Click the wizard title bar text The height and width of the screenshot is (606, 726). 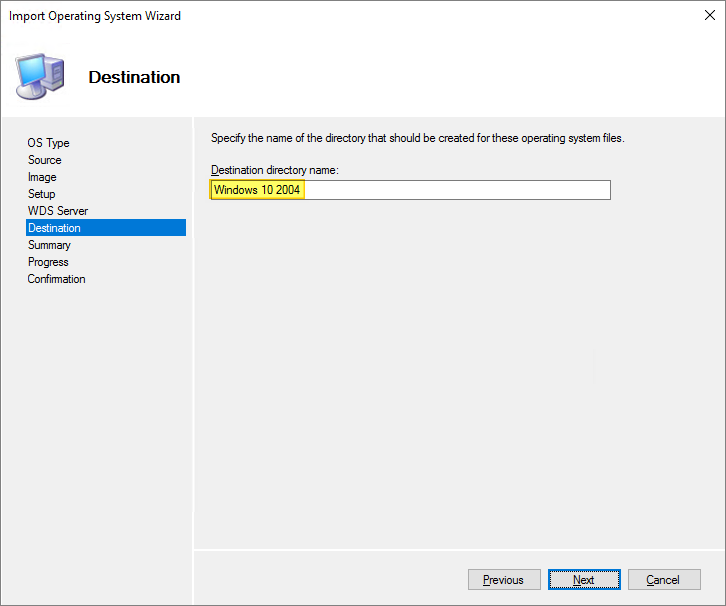pyautogui.click(x=95, y=17)
